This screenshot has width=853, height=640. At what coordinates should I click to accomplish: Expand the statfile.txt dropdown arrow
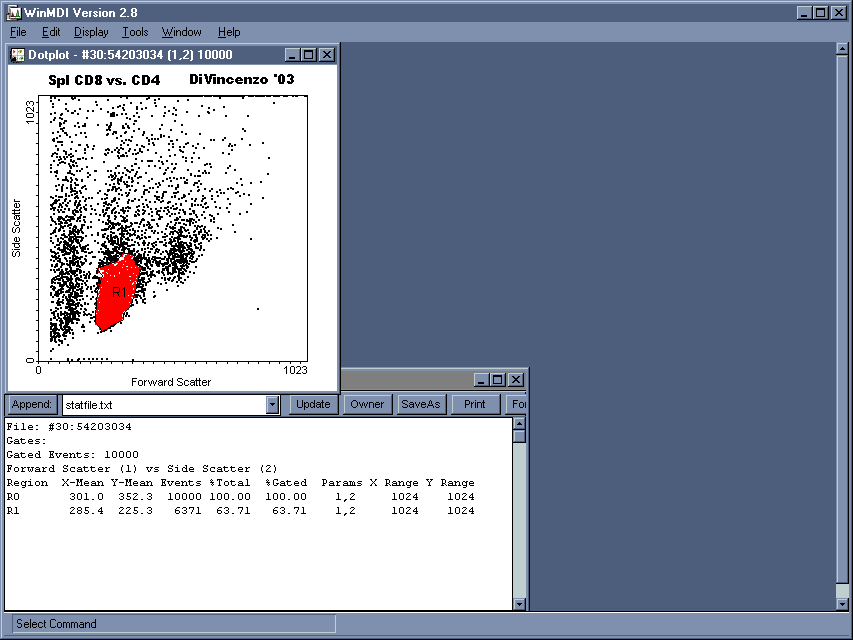[x=272, y=404]
